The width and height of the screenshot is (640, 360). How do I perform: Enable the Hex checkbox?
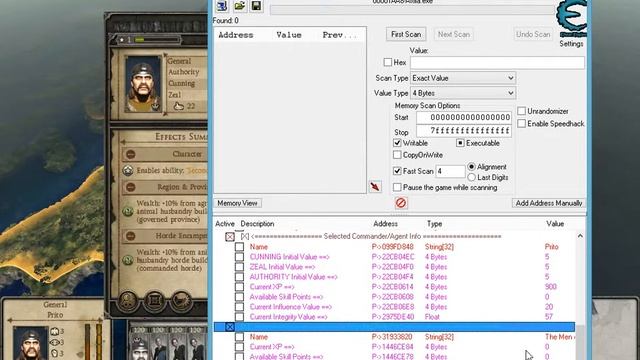388,62
